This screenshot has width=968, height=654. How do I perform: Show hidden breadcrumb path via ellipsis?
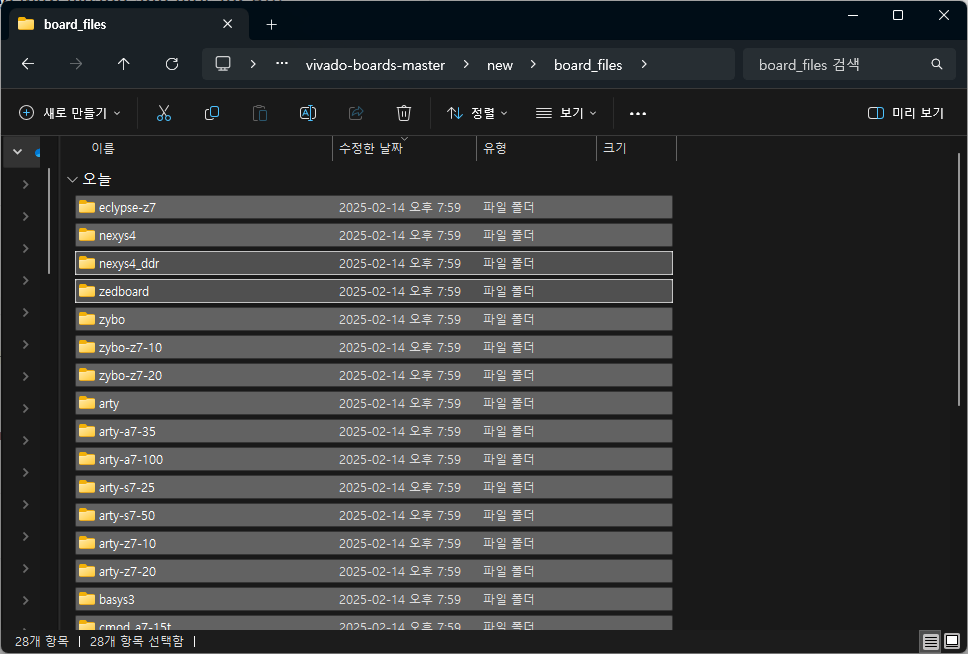click(282, 64)
